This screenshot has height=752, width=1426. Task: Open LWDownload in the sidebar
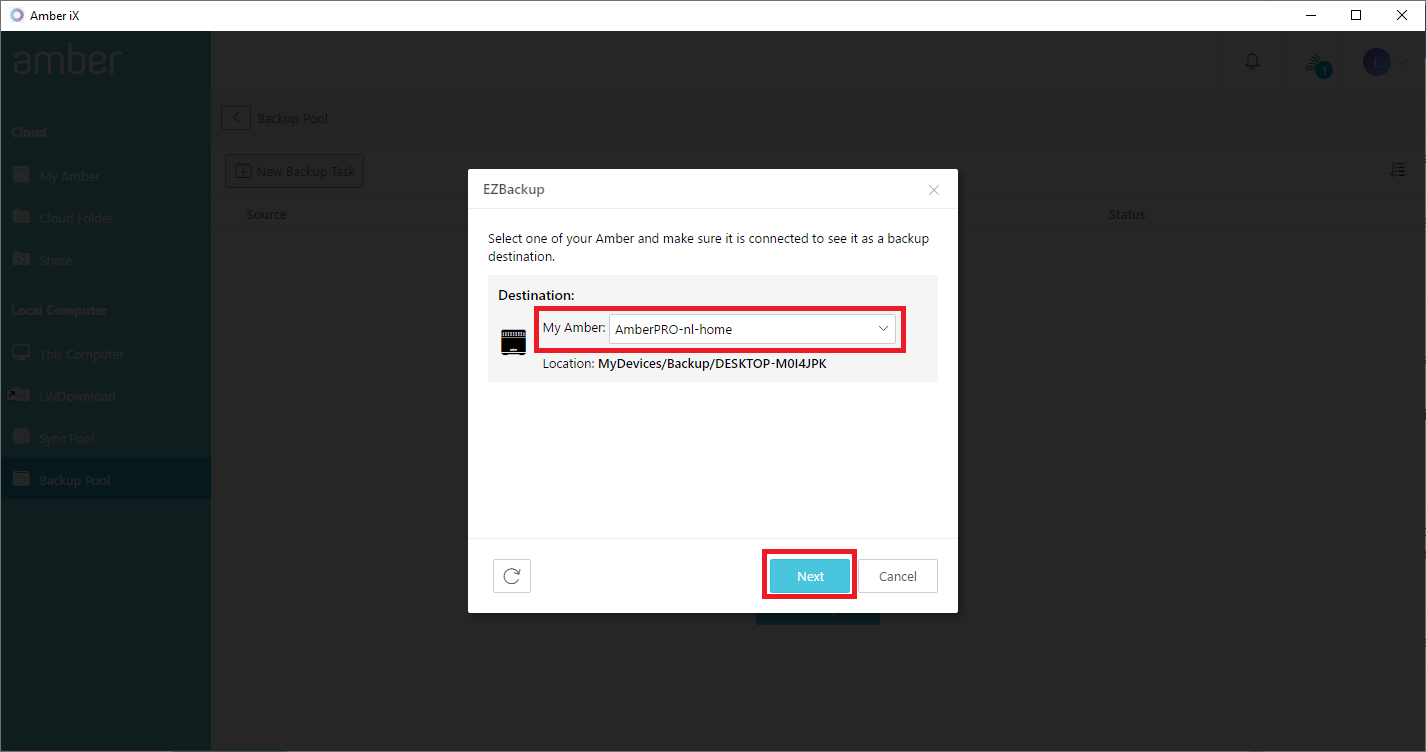tap(105, 396)
